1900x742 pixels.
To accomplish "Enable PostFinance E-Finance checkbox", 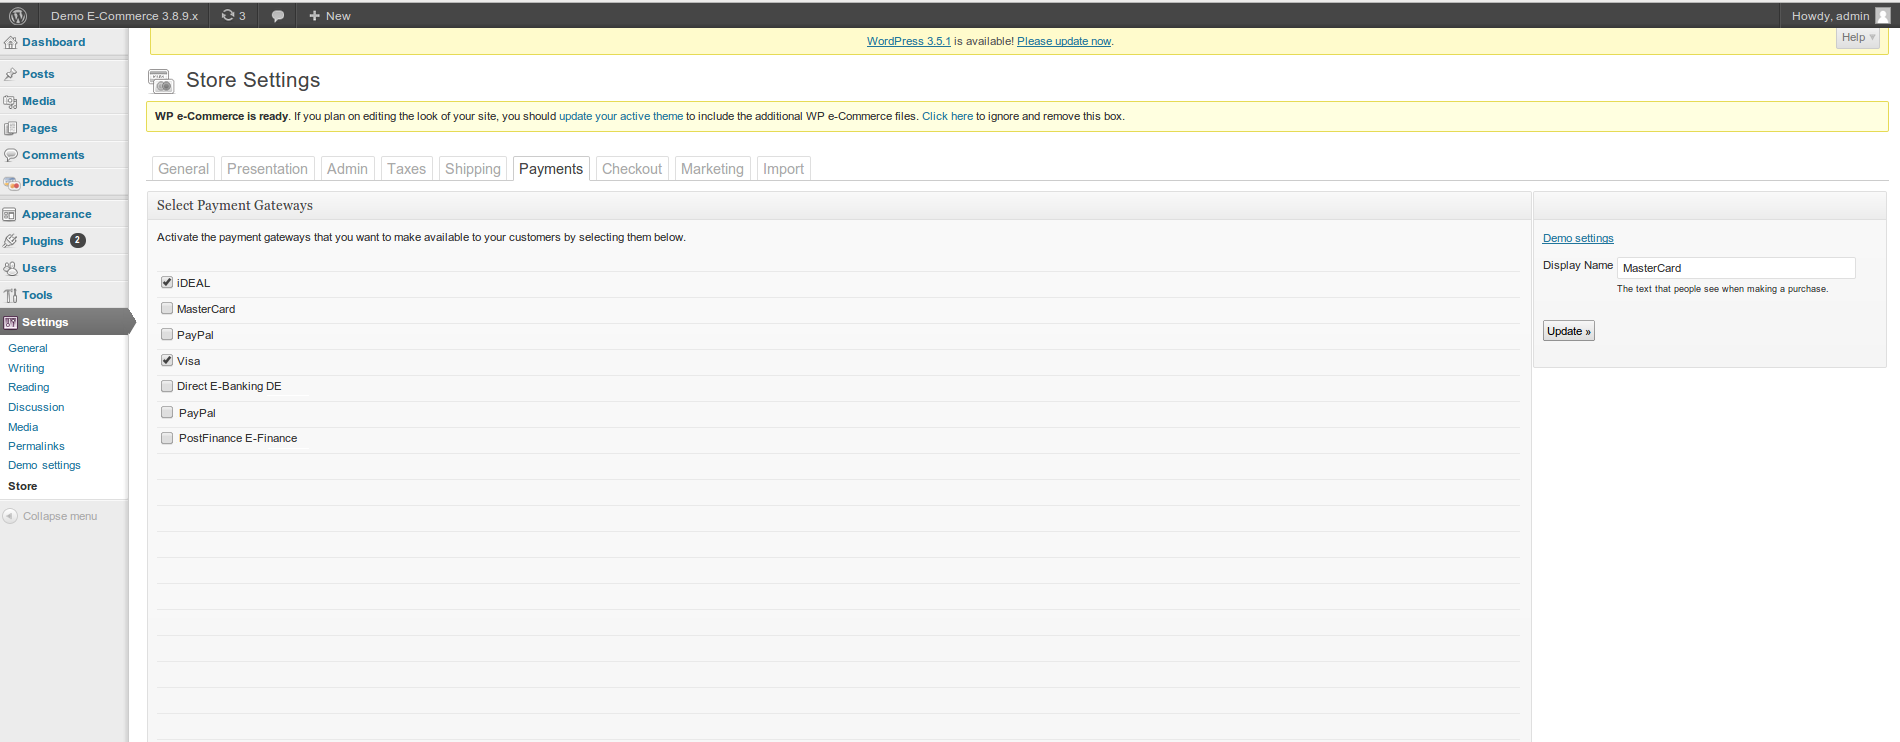I will pyautogui.click(x=167, y=438).
